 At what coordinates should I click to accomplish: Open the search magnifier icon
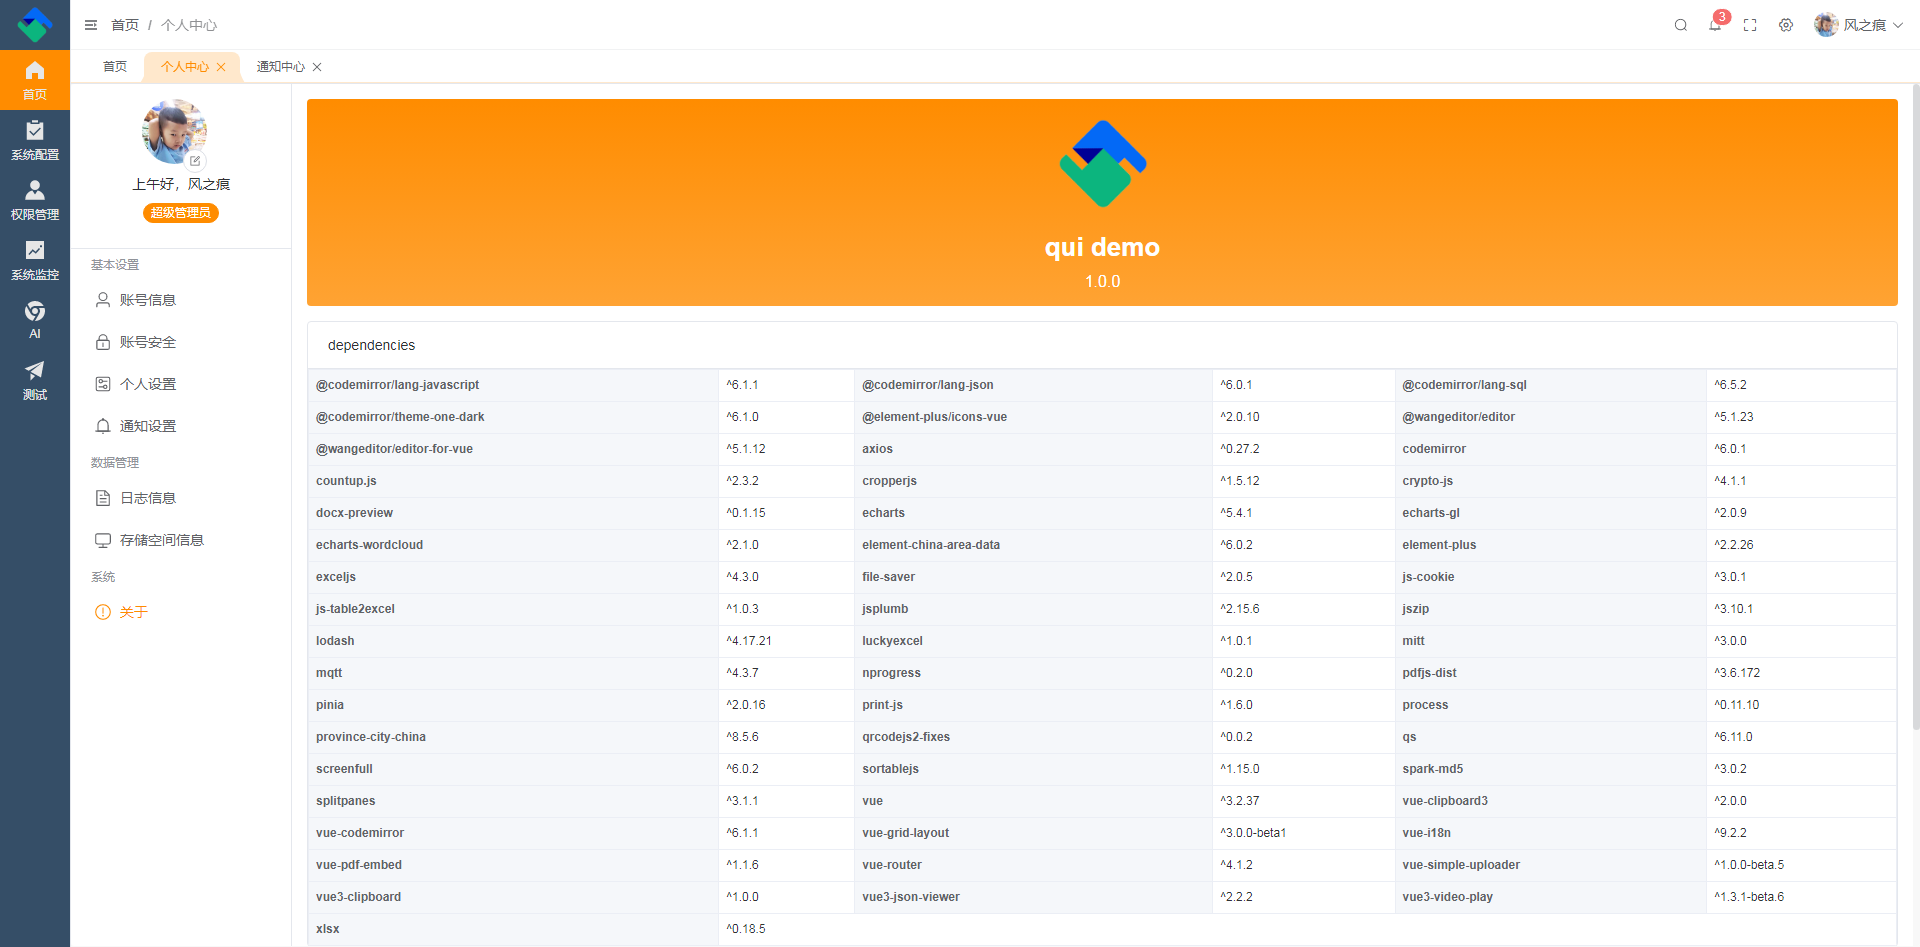(1681, 25)
